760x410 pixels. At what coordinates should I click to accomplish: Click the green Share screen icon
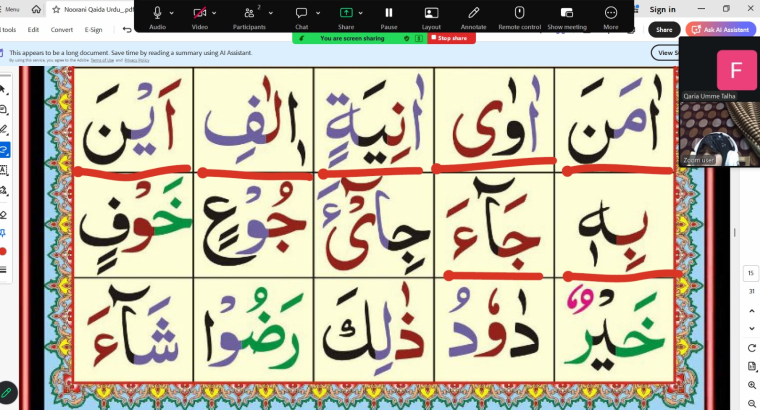point(346,13)
